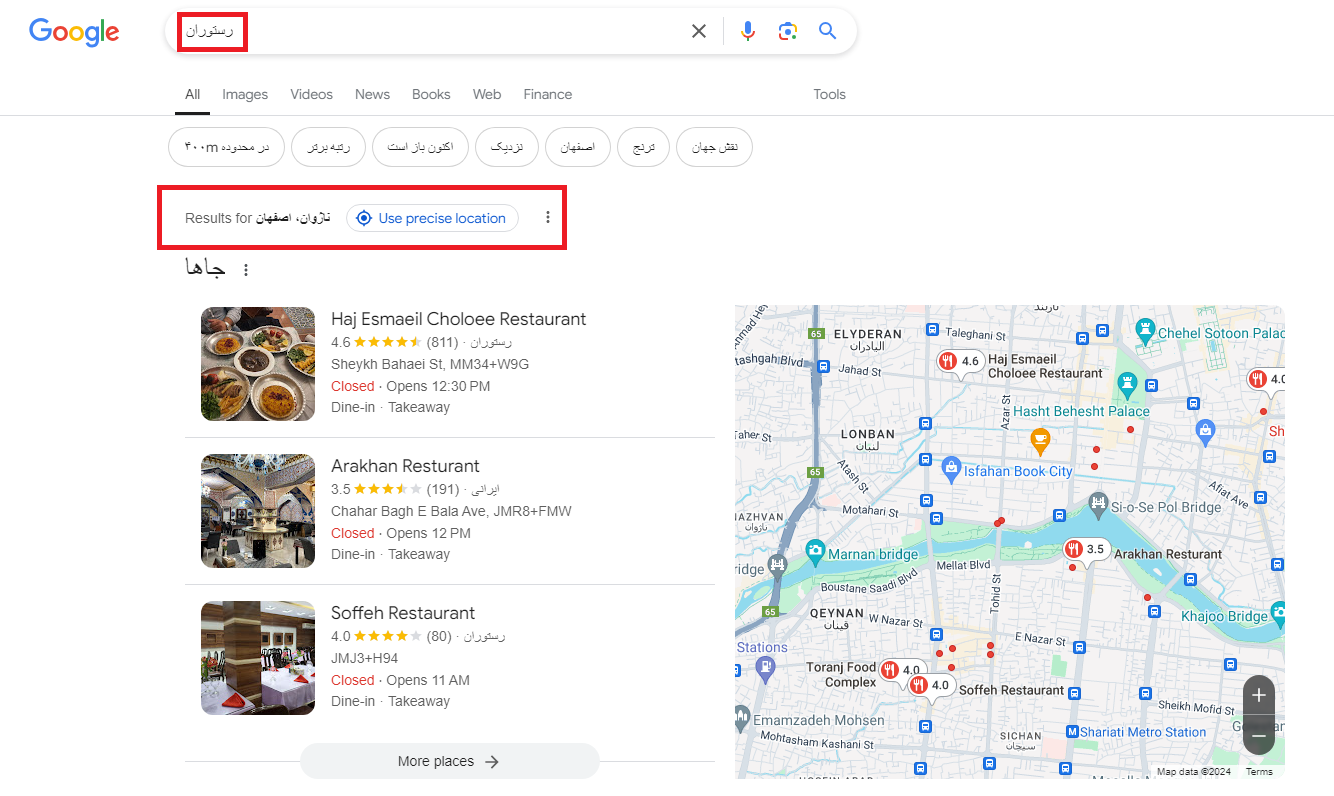Image resolution: width=1334 pixels, height=796 pixels.
Task: Select the 4.6 Haj Esmaeil map pin
Action: tap(961, 362)
